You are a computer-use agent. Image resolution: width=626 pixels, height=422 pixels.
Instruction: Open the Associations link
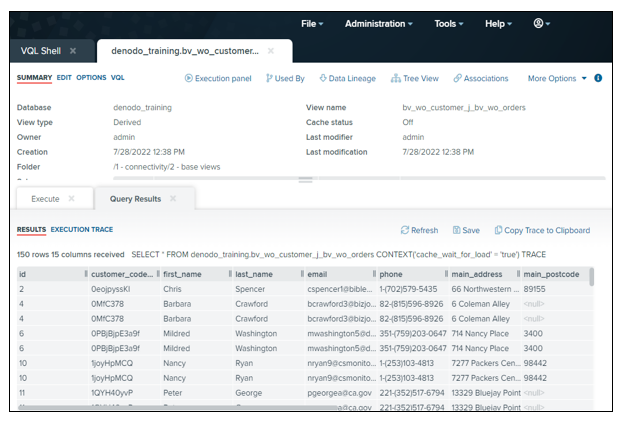486,79
